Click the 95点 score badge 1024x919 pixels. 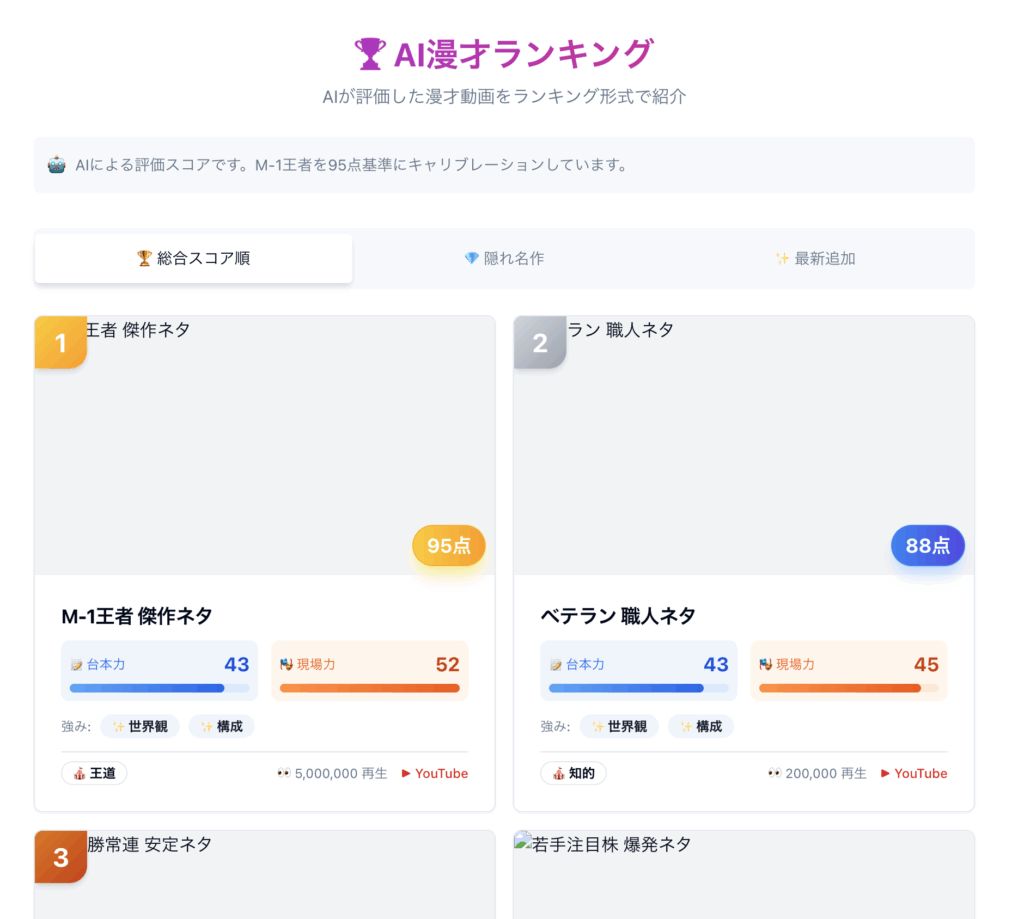pyautogui.click(x=448, y=546)
